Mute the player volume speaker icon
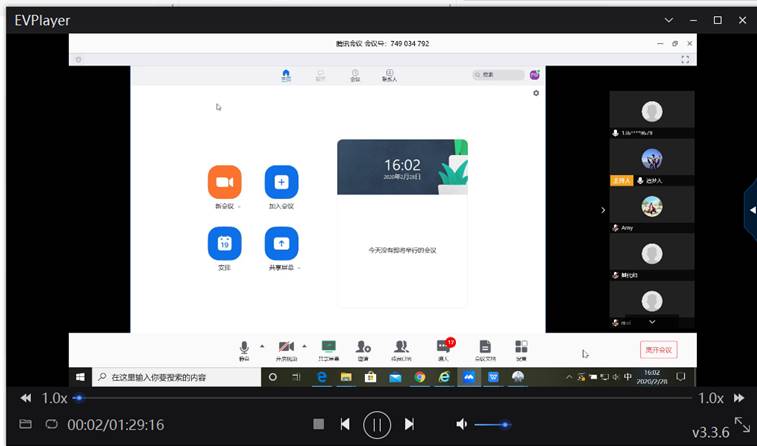This screenshot has width=757, height=446. [461, 424]
